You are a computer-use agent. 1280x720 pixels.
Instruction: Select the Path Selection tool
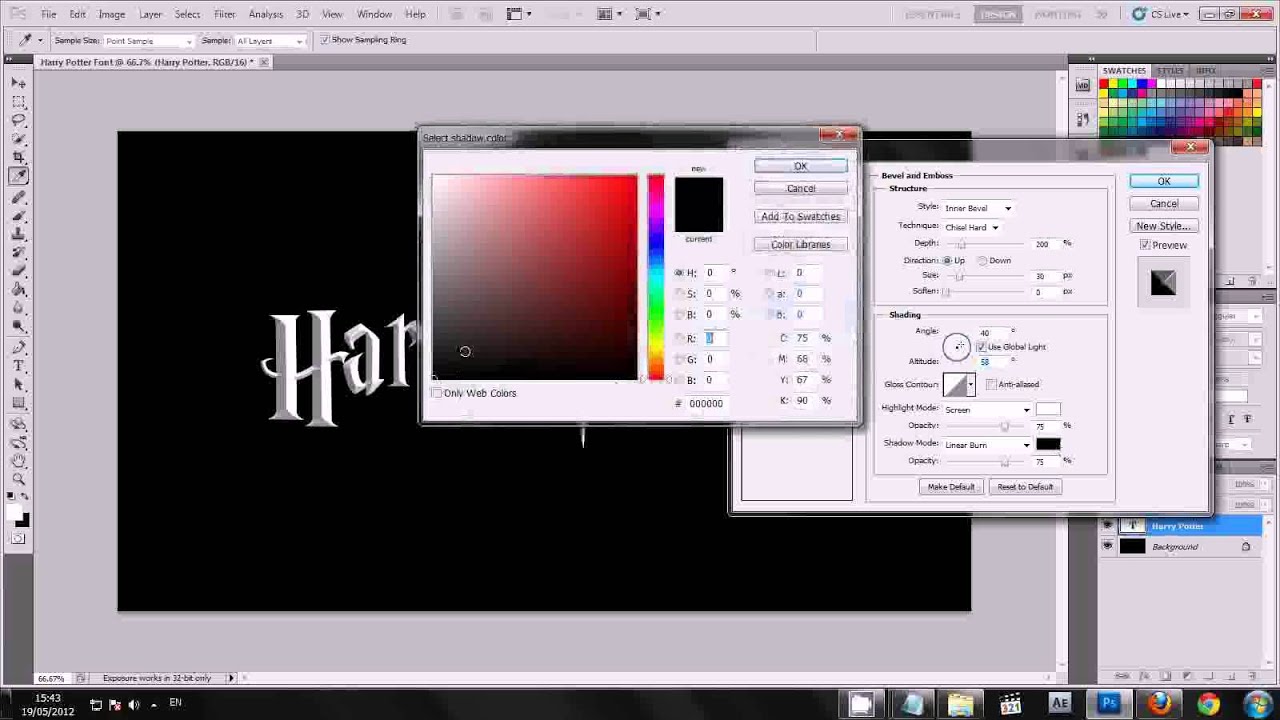tap(19, 385)
